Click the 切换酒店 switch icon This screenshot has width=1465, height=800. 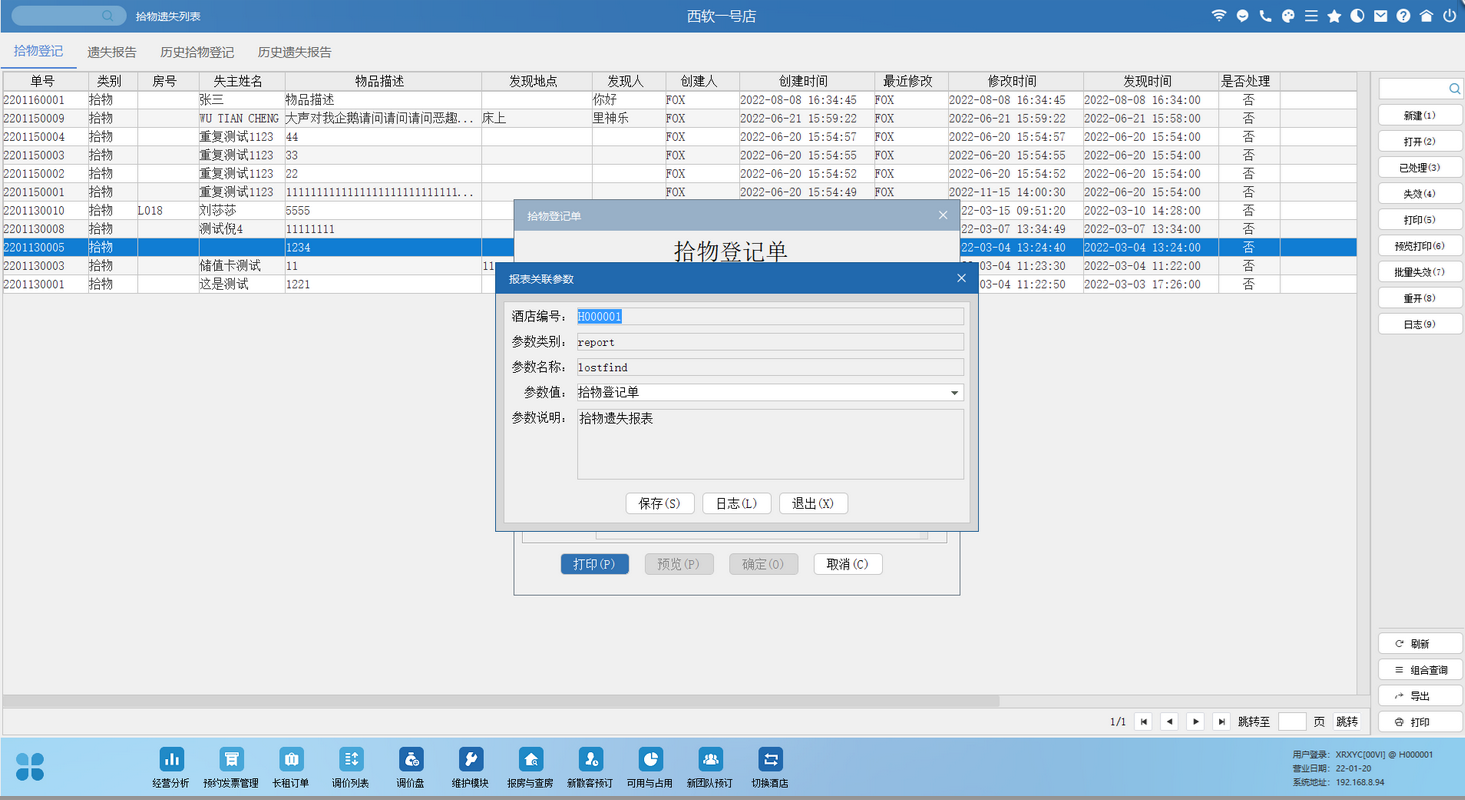770,760
